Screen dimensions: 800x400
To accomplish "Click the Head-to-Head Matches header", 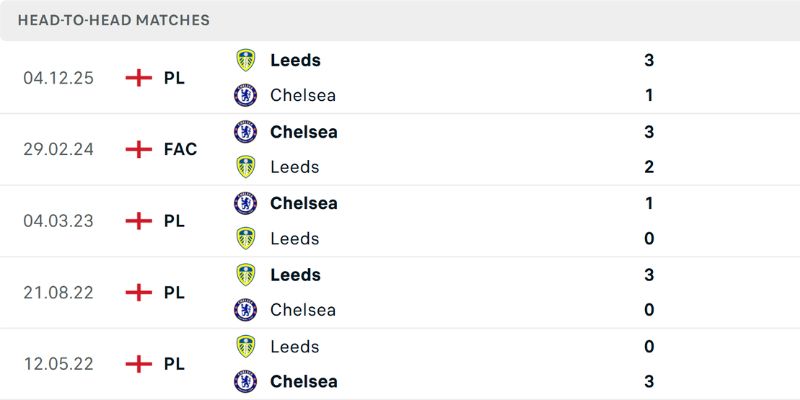I will coord(114,20).
